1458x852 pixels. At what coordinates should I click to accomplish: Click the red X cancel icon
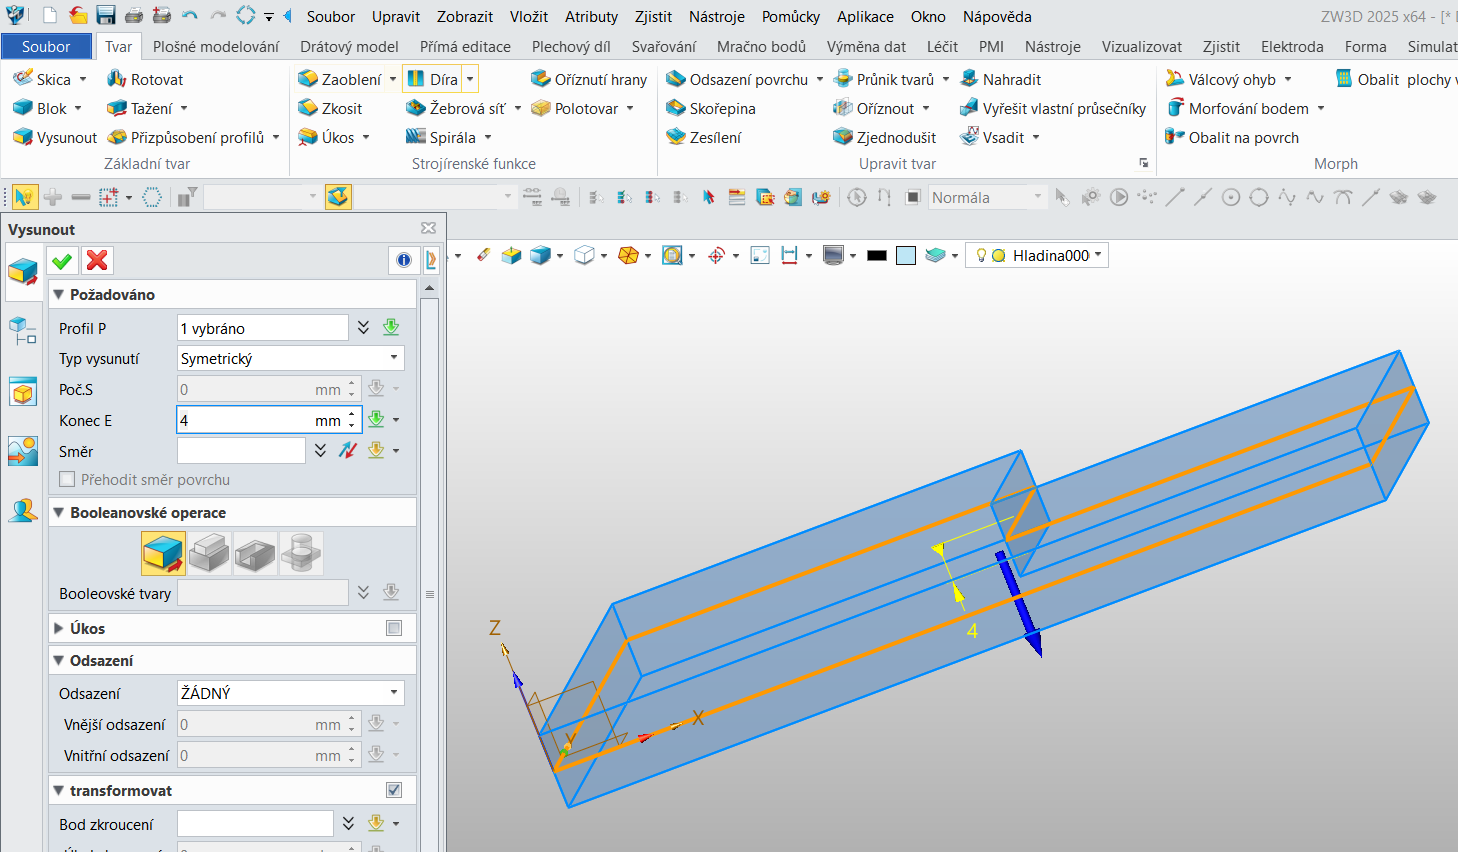[97, 261]
